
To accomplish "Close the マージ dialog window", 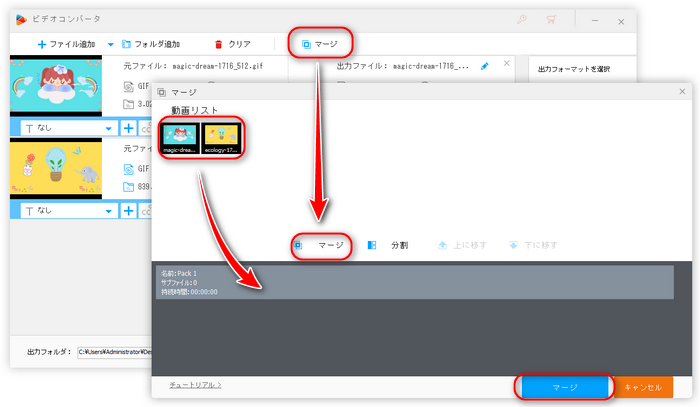I will click(x=682, y=91).
